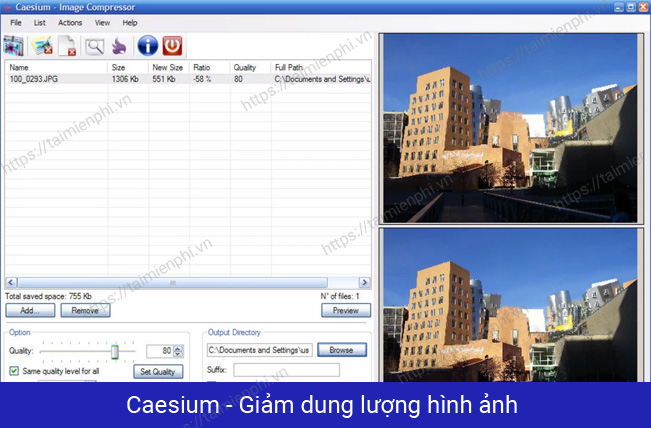Click the original image preview at top
Viewport: 651px width, 428px height.
point(510,128)
